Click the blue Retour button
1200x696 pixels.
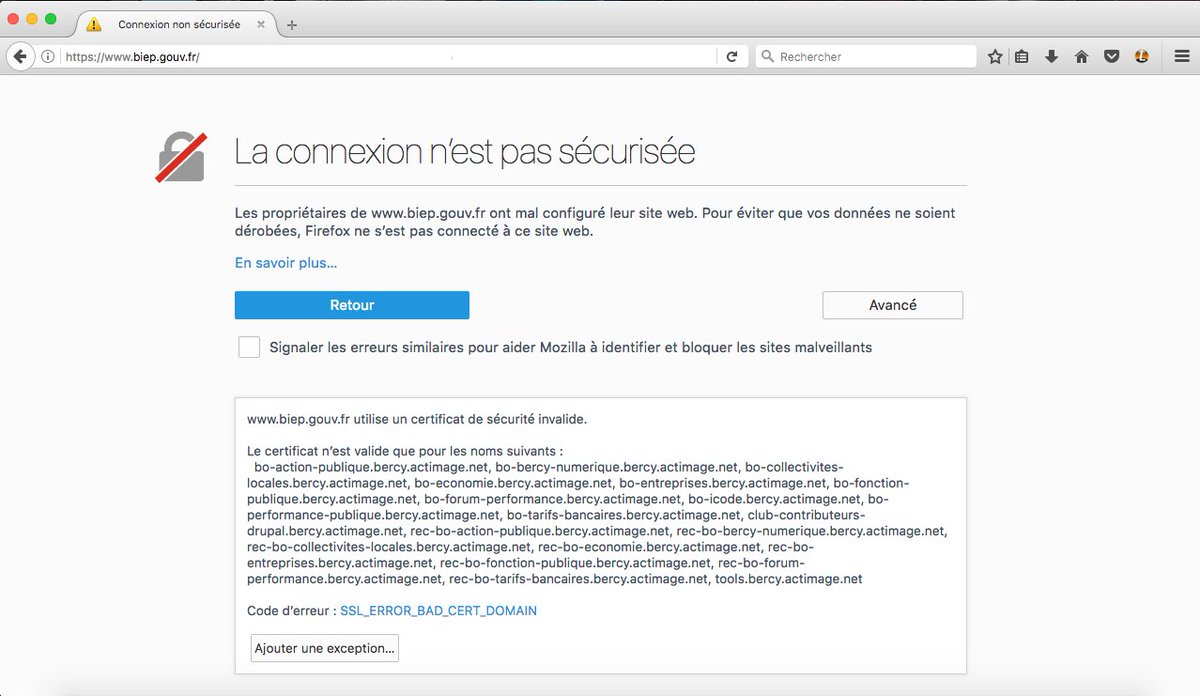click(x=352, y=305)
